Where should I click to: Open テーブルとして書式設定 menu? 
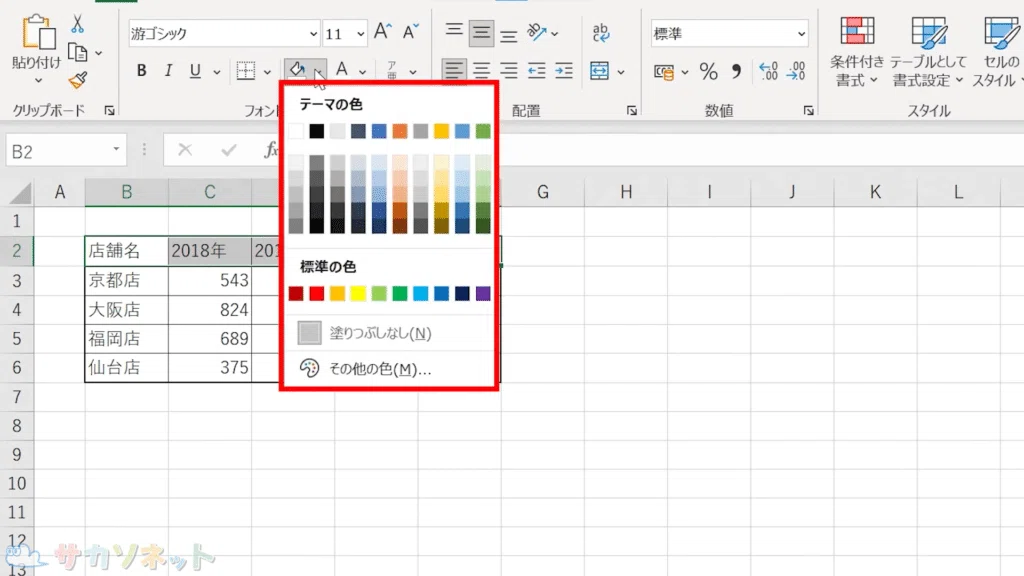(x=928, y=52)
